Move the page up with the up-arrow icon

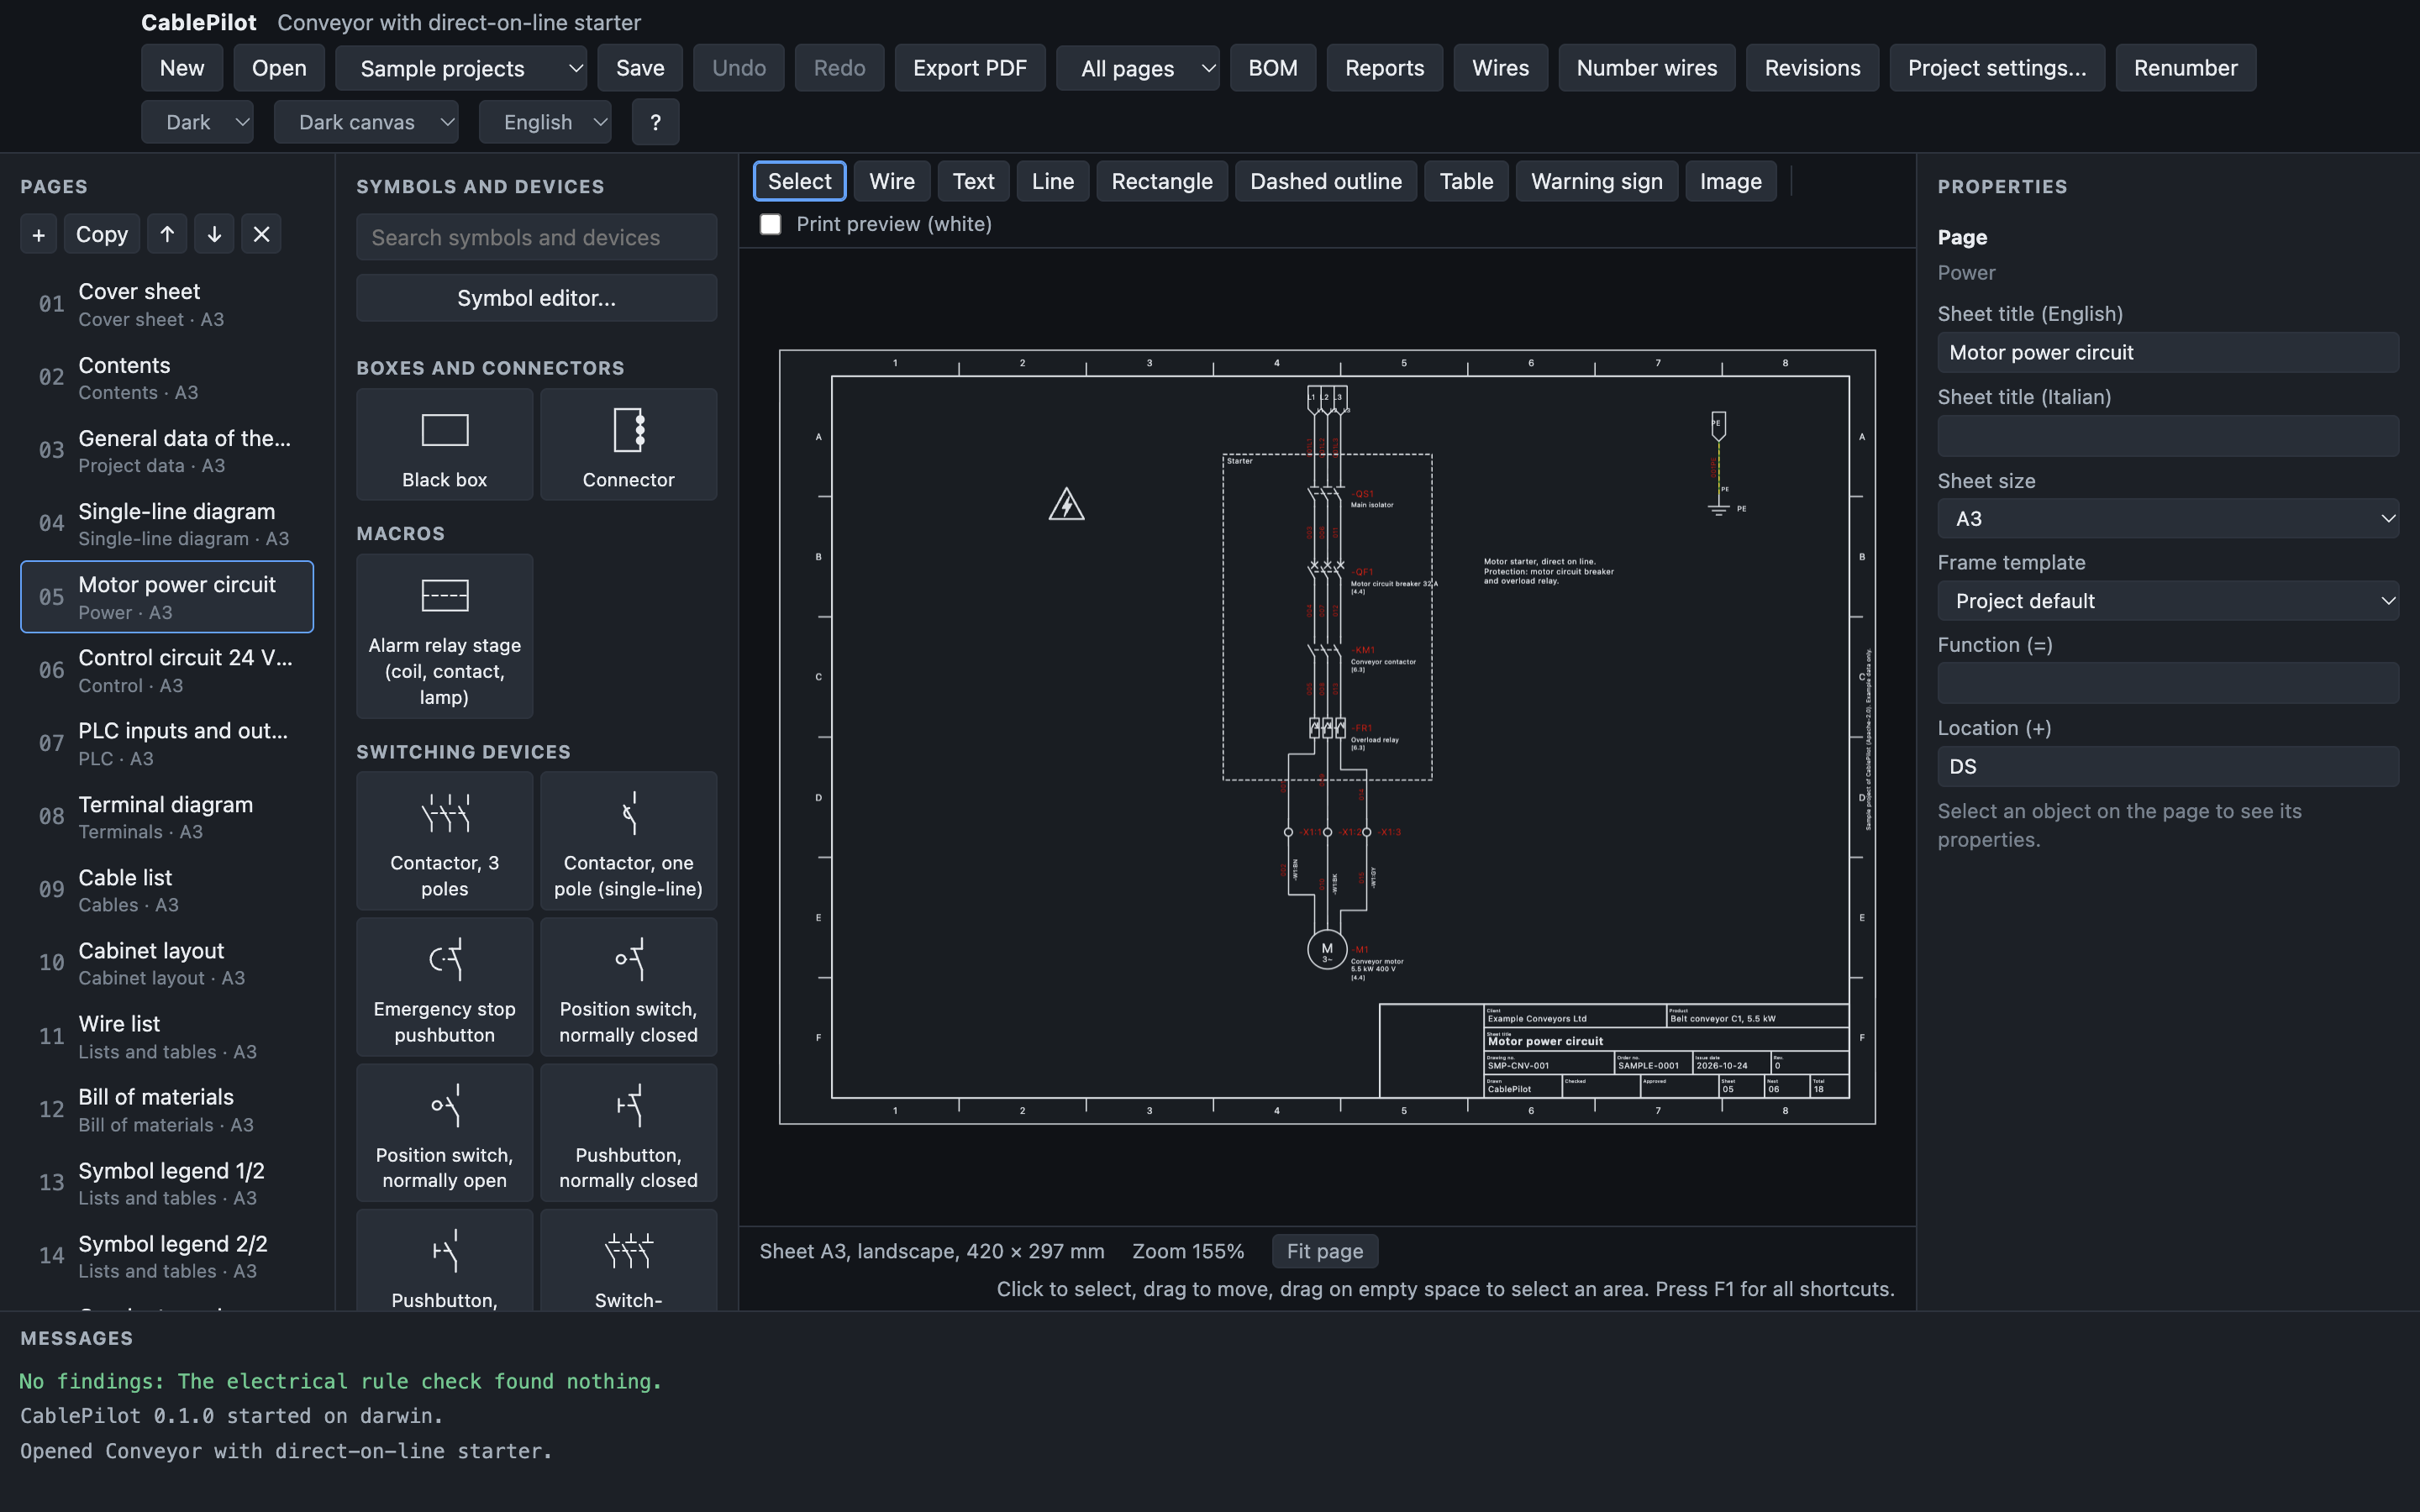[167, 234]
